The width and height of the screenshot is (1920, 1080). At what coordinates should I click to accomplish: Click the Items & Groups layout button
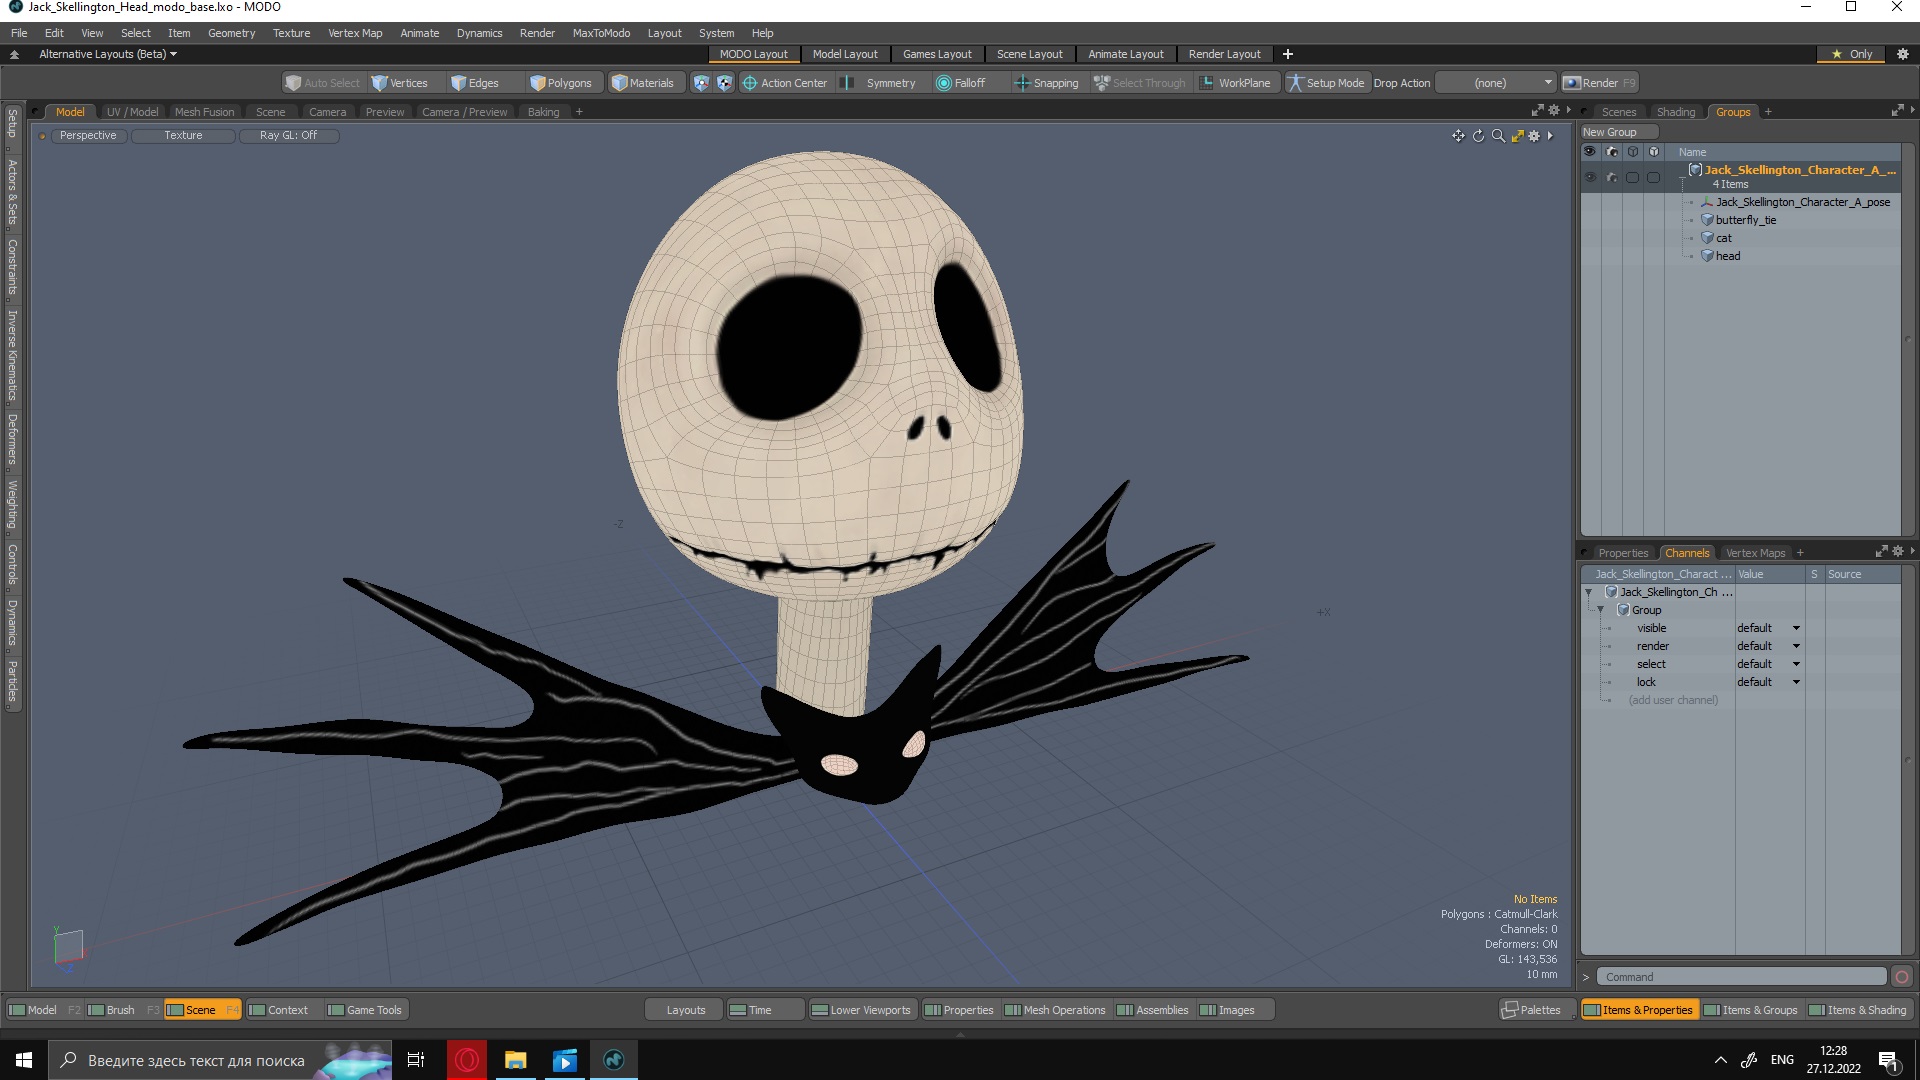(1750, 1010)
